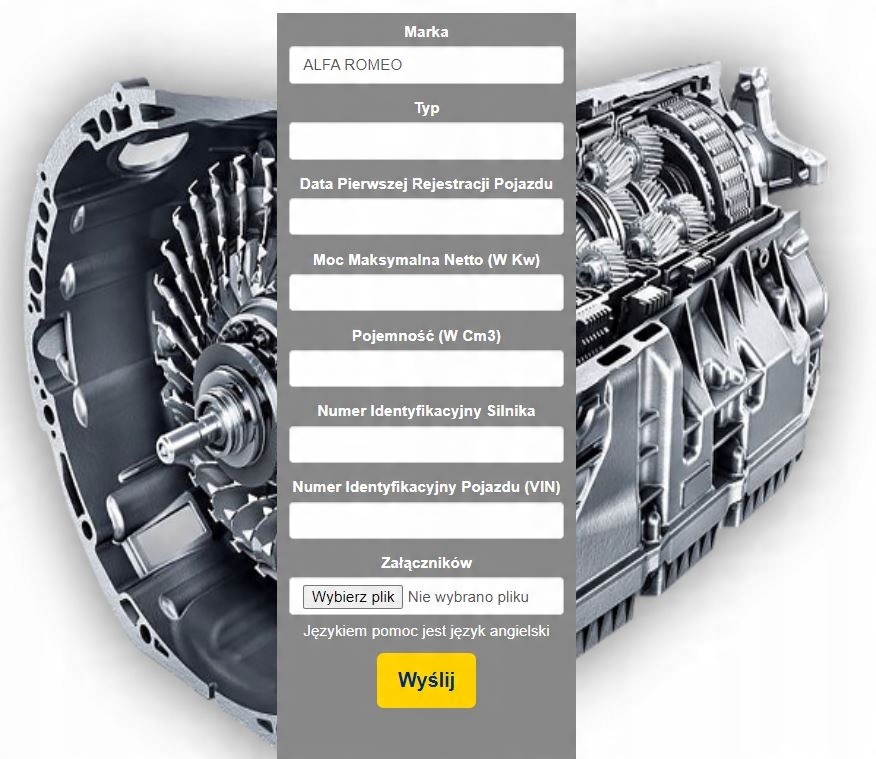Click the 'Nie wybrano pliku' file status text

tap(468, 596)
